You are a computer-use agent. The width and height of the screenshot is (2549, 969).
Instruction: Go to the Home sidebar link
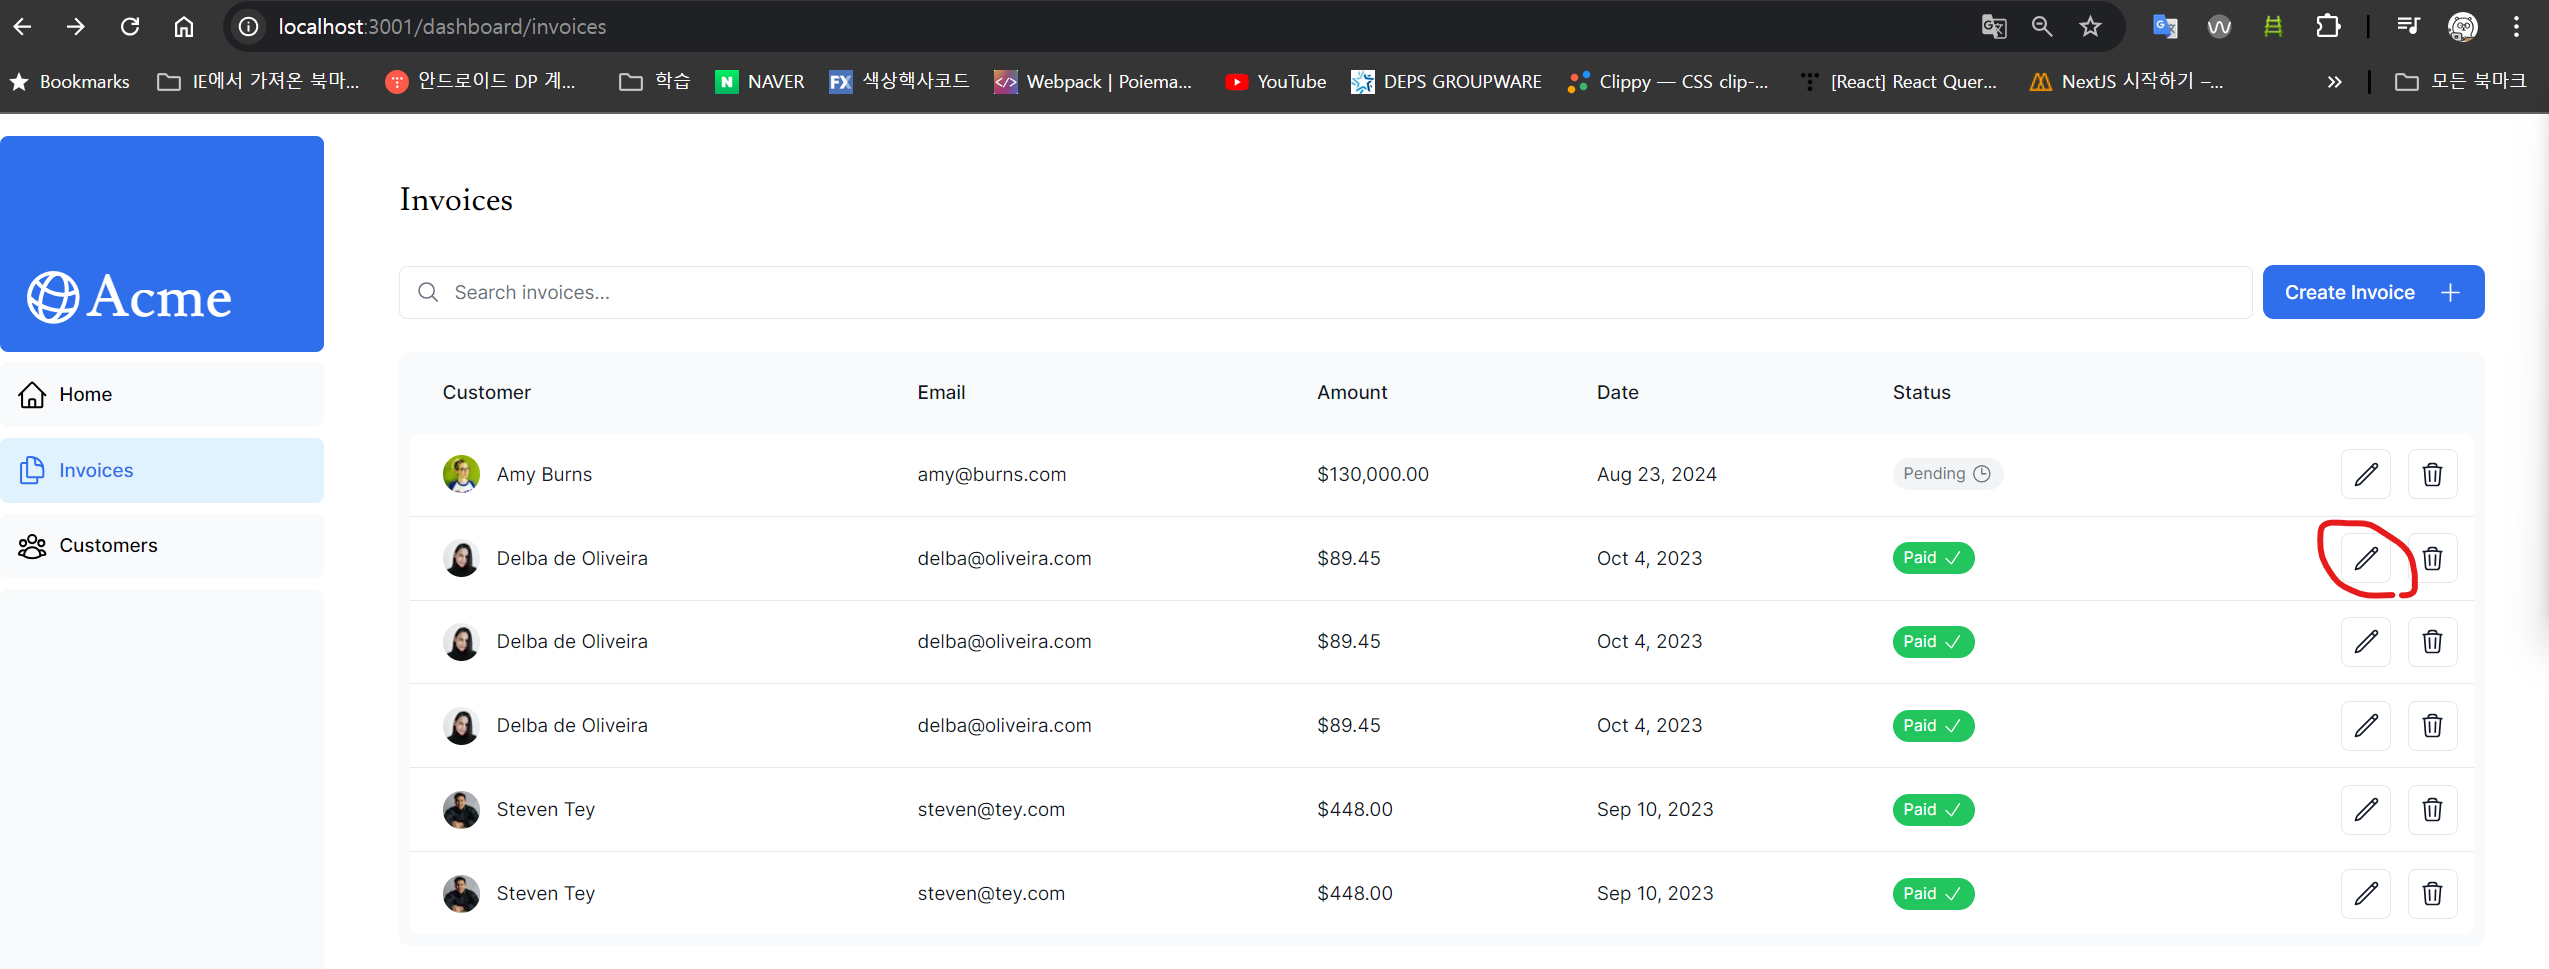(x=162, y=394)
